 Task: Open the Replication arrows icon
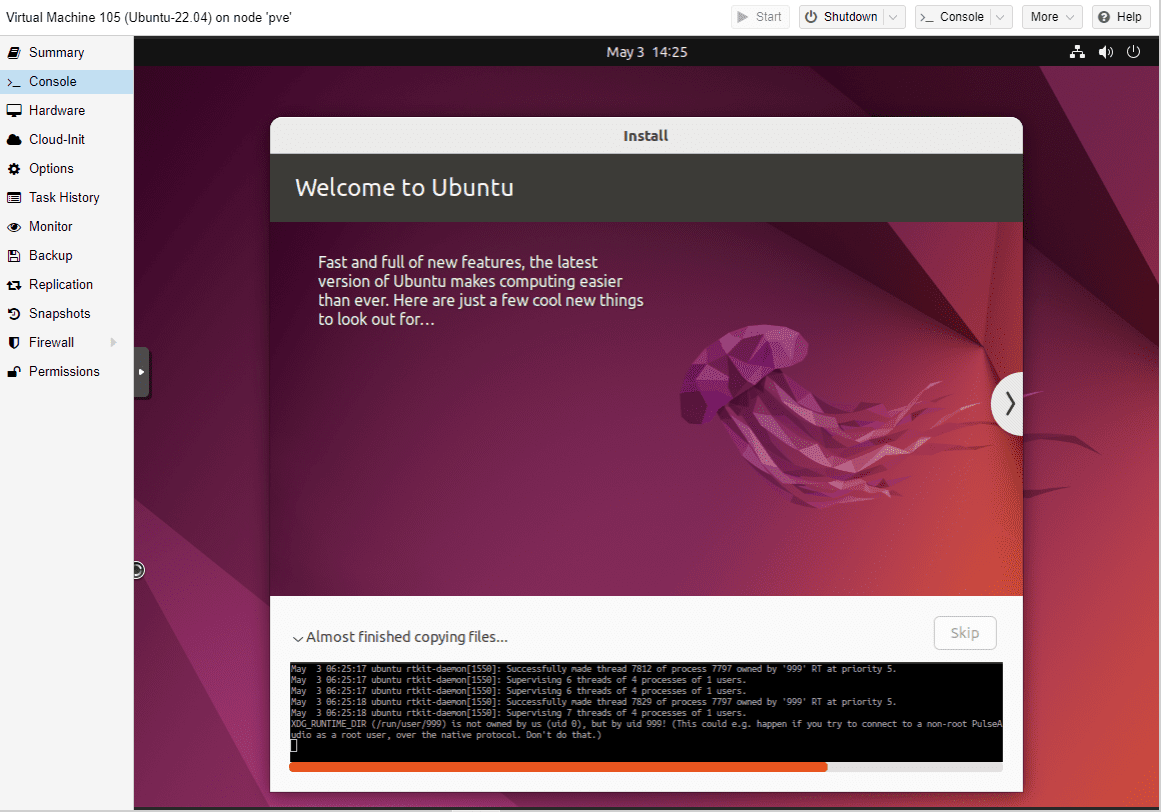13,284
